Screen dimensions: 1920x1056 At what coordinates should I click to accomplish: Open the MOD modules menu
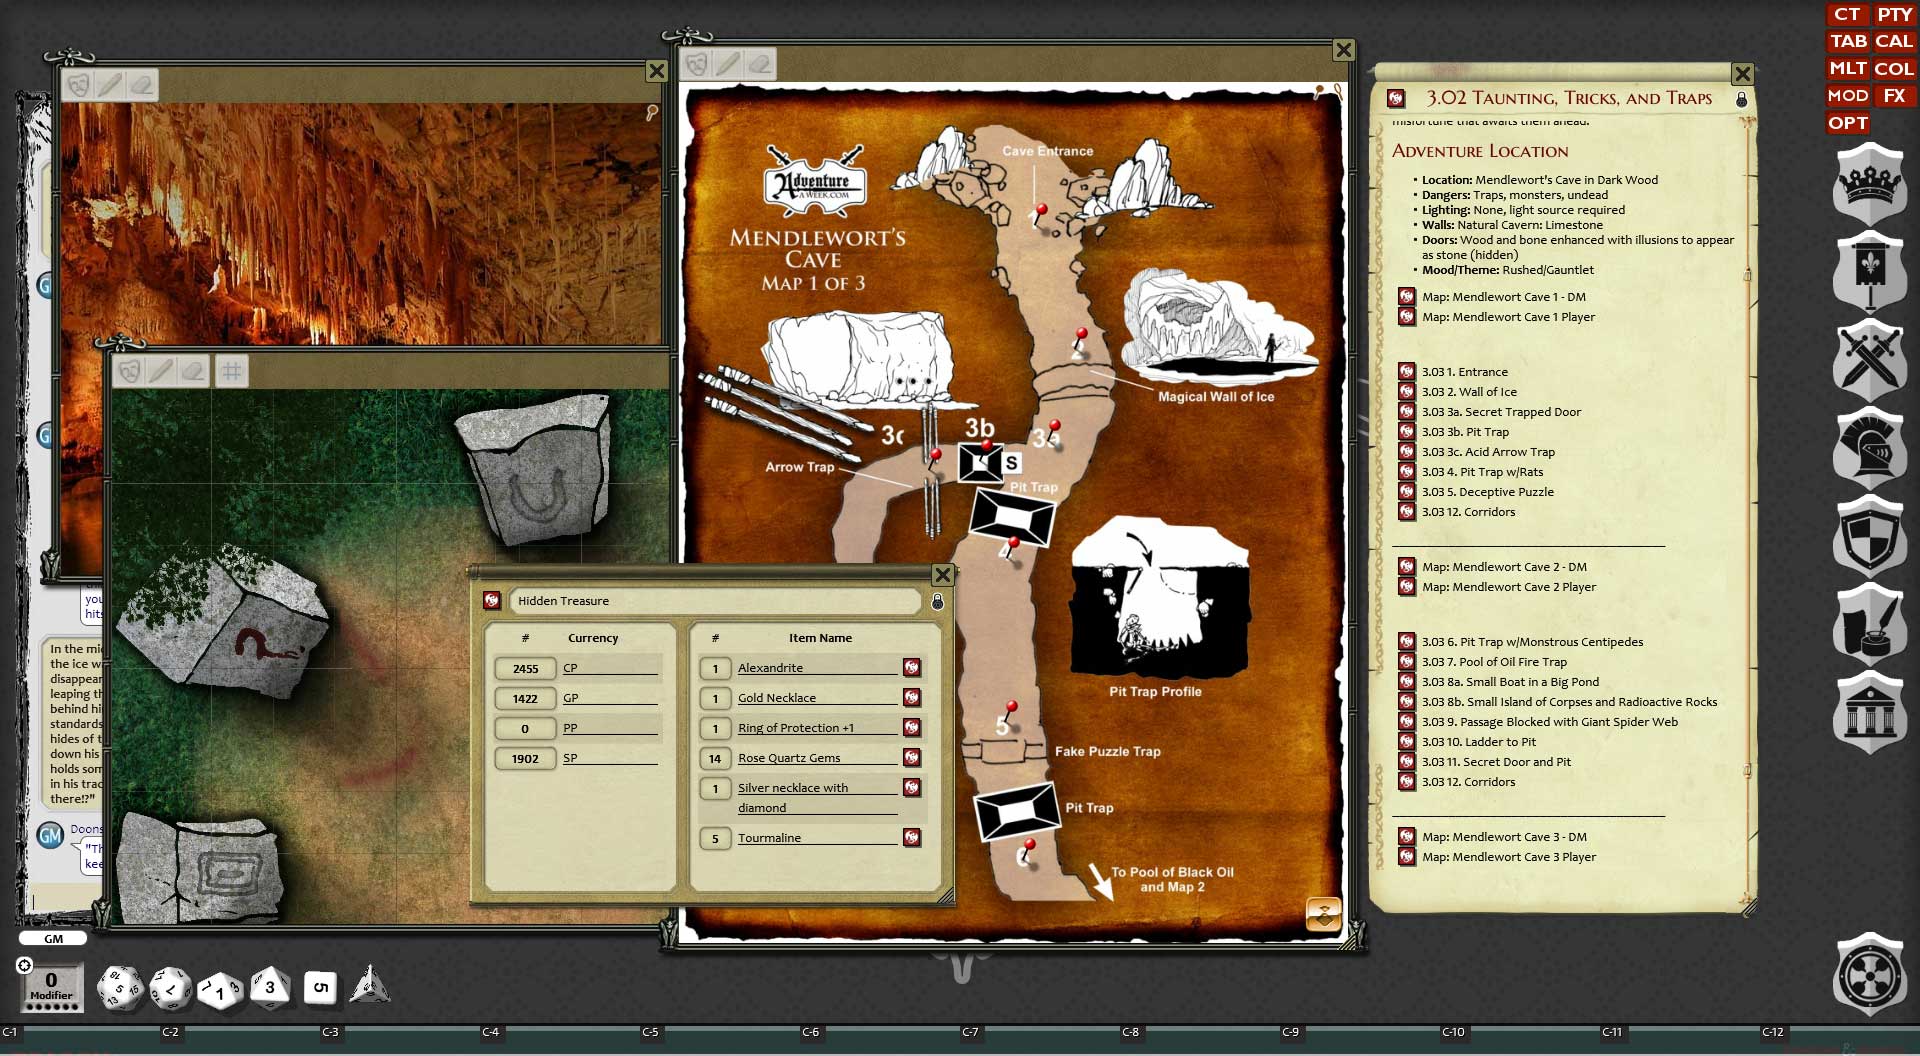point(1847,96)
